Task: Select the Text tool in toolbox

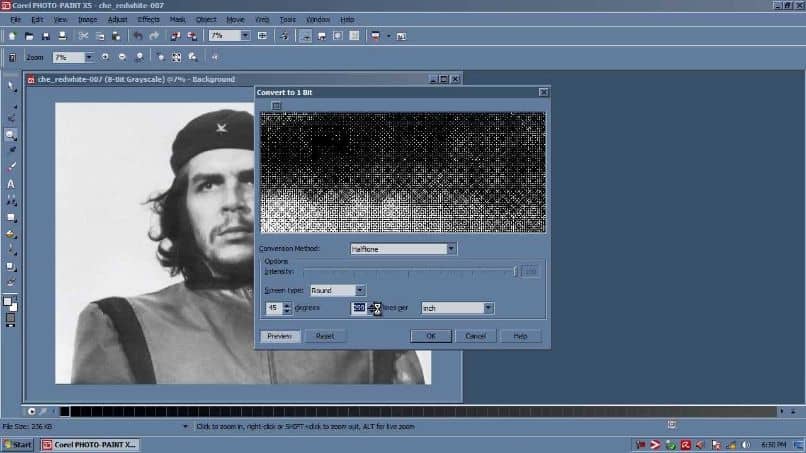Action: point(11,184)
